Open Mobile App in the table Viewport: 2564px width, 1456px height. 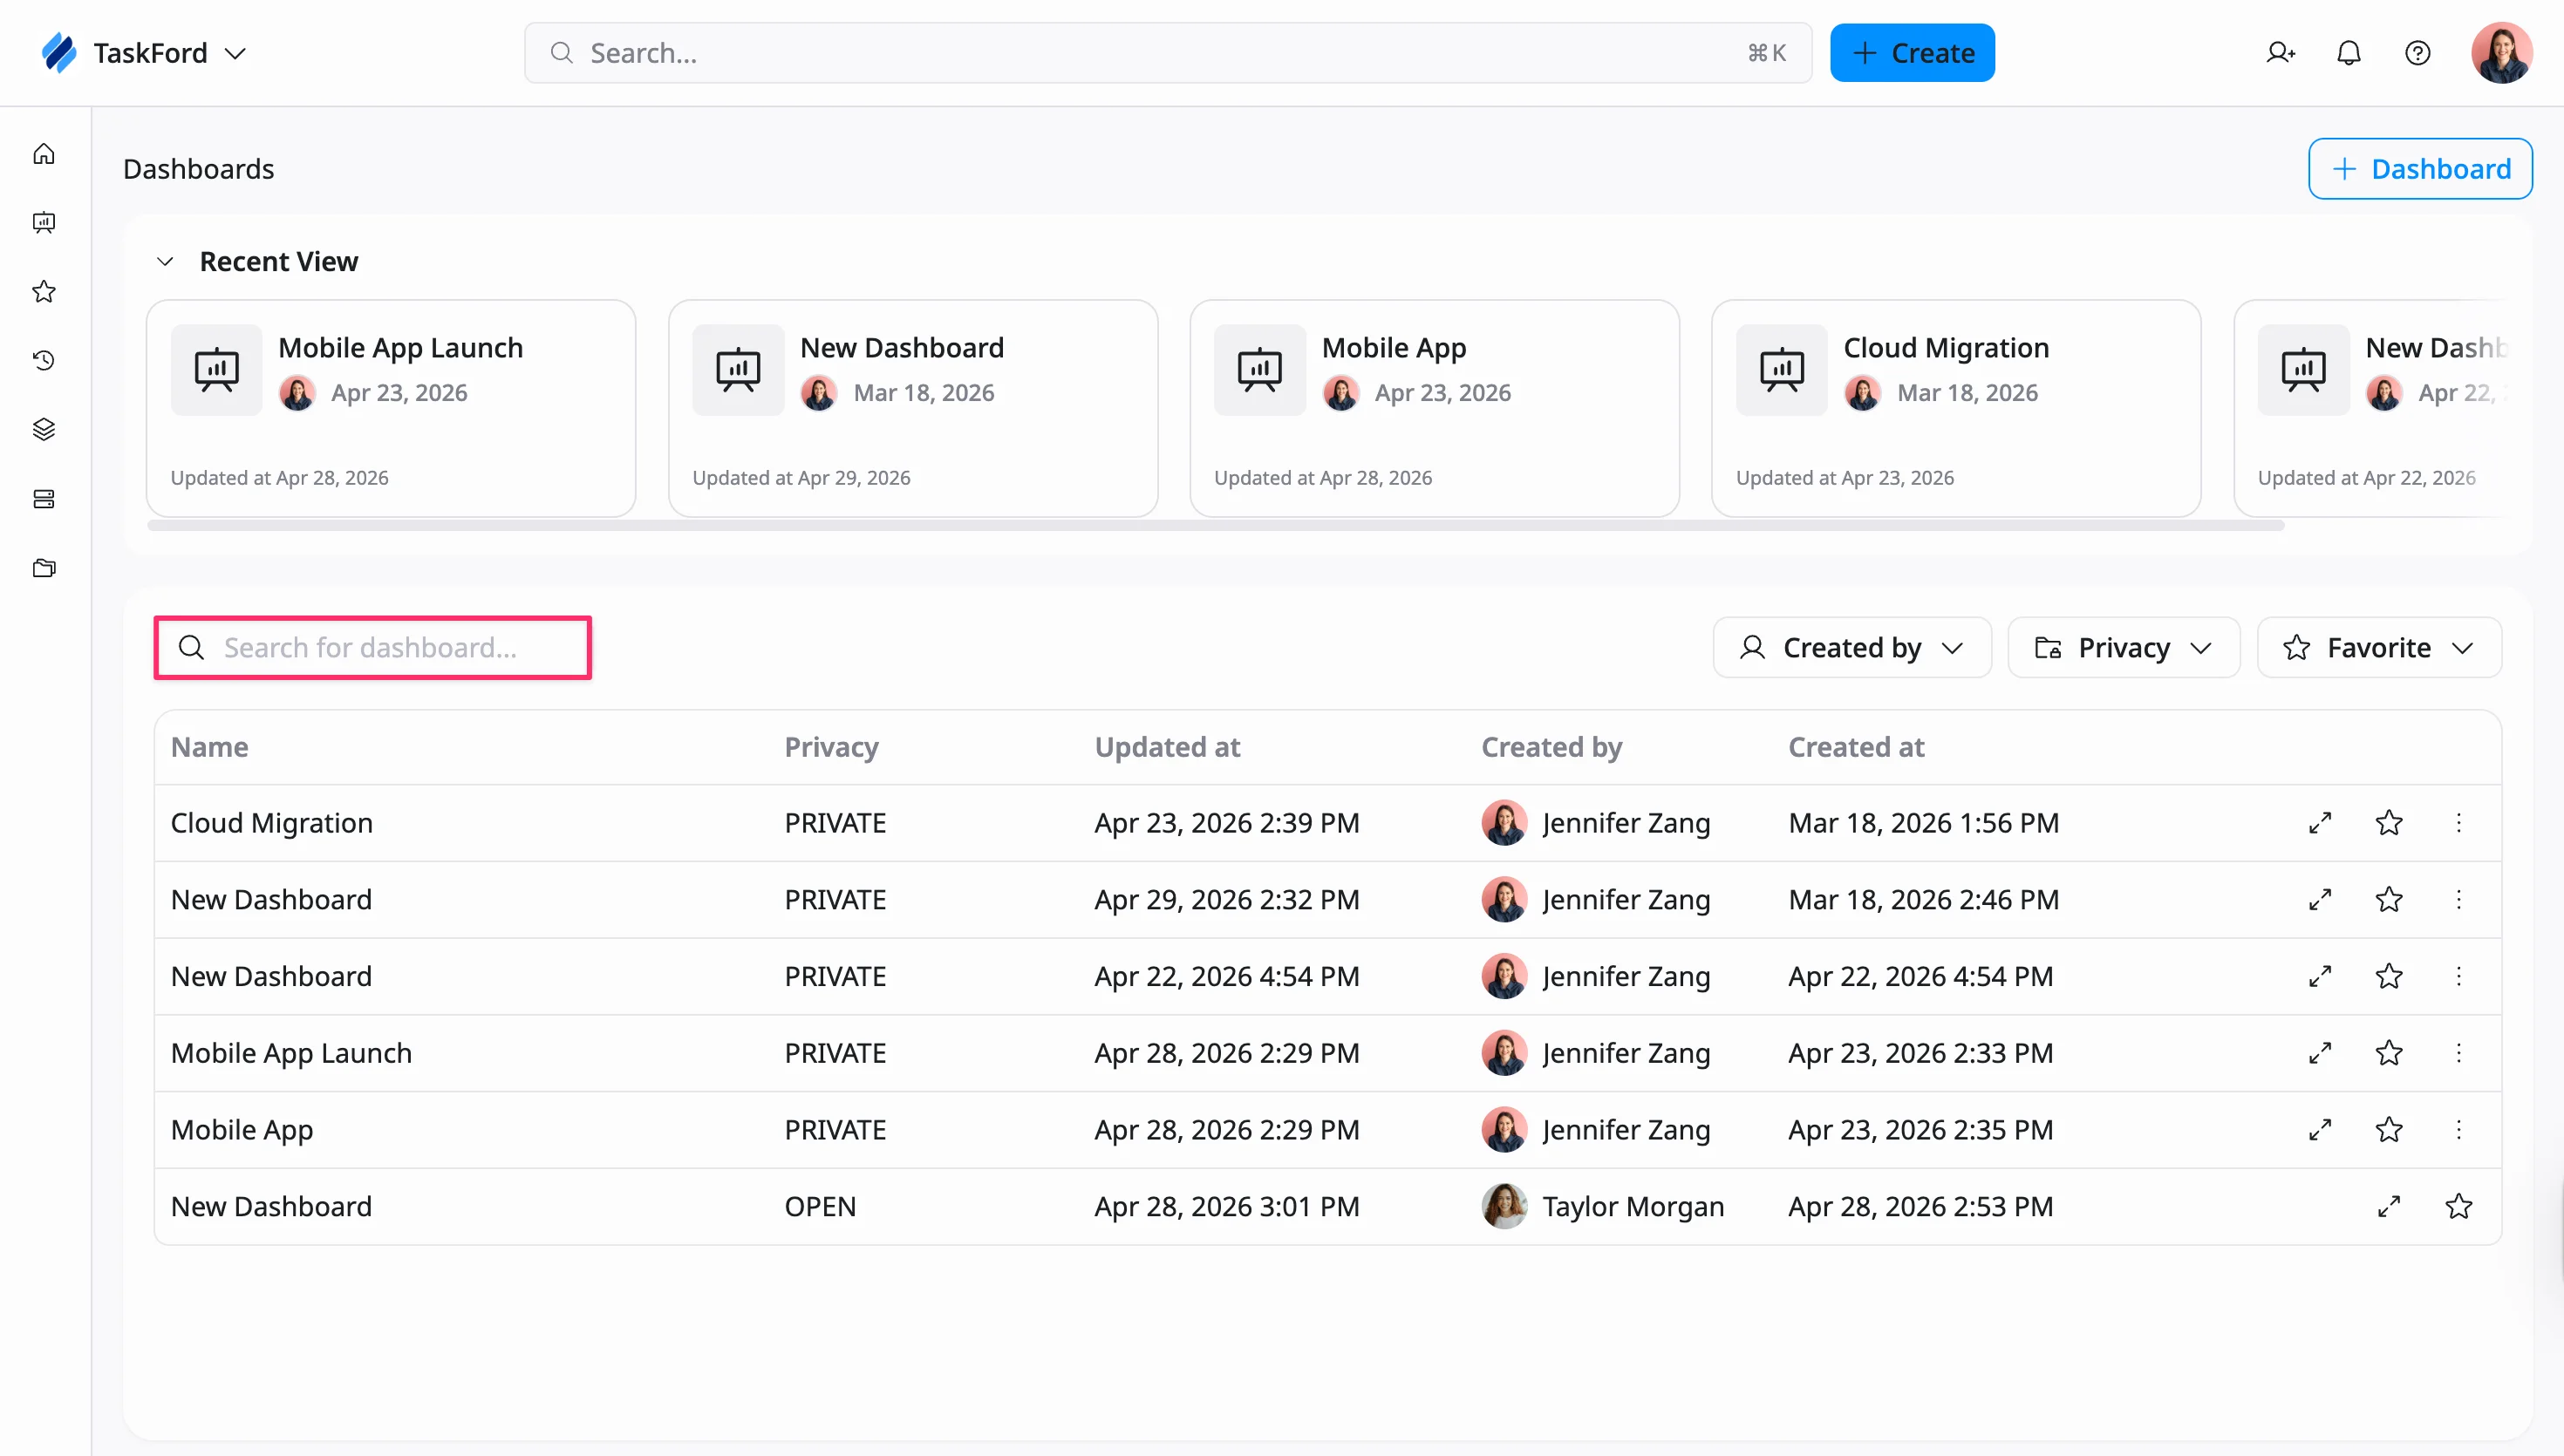[242, 1130]
